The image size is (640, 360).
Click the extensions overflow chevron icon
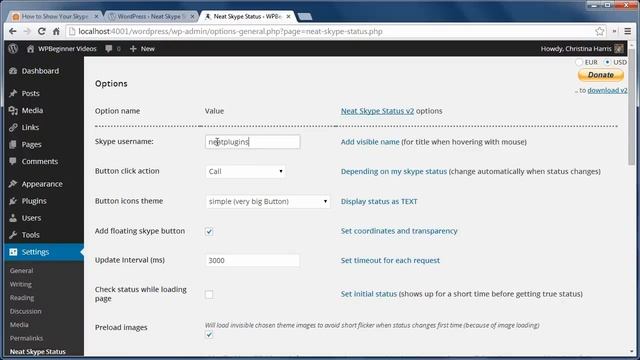tap(614, 31)
